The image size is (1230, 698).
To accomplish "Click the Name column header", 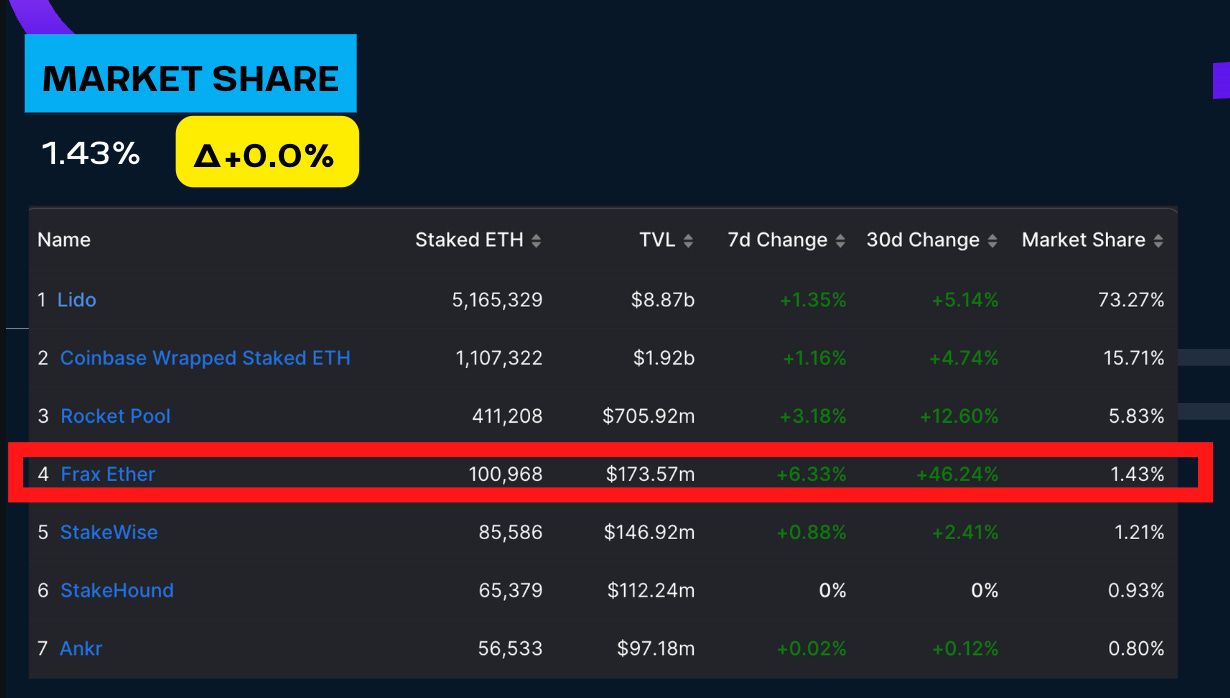I will click(64, 240).
